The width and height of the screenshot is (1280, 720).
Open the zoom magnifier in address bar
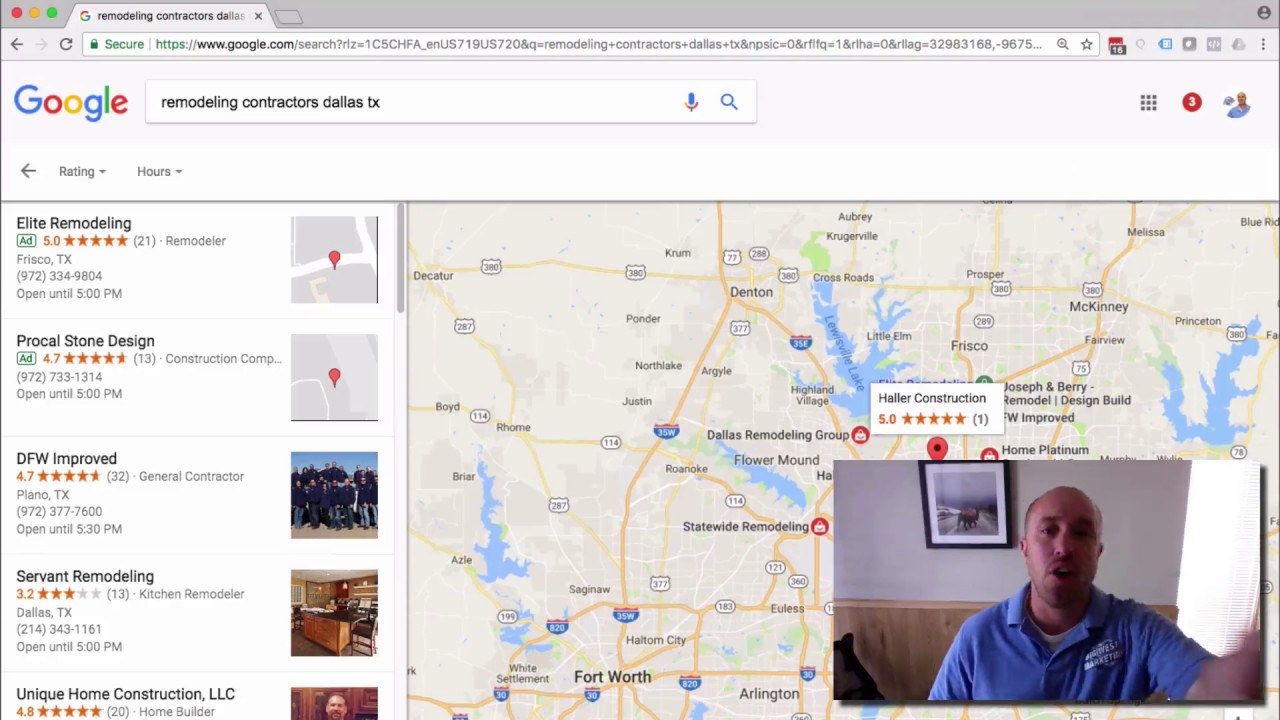(x=1062, y=44)
